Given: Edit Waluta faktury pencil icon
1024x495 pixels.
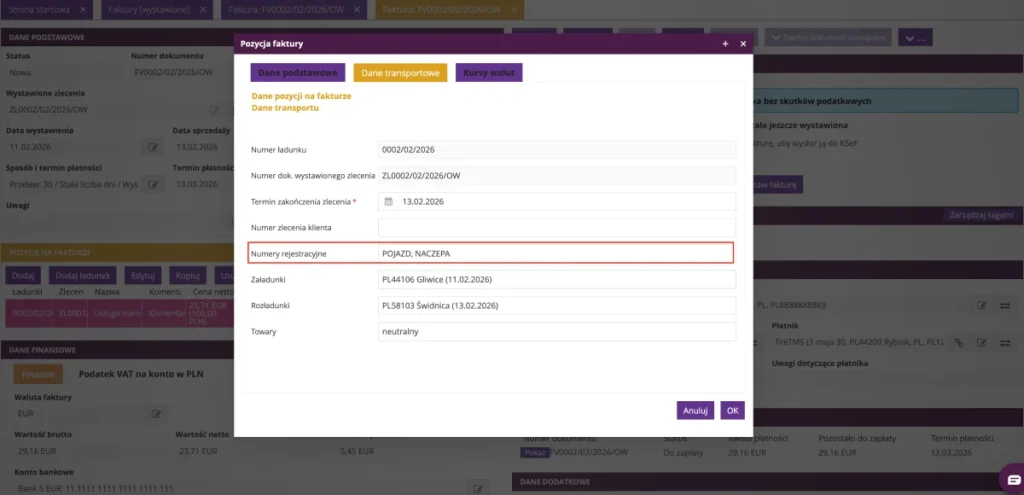Looking at the screenshot, I should (x=156, y=413).
